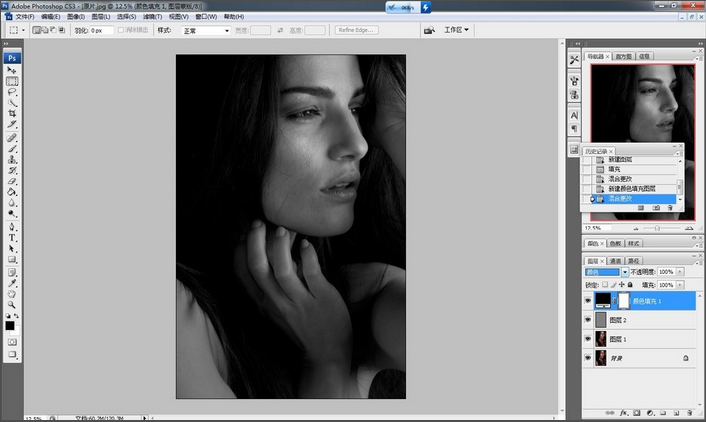Select the Brush tool
The height and width of the screenshot is (422, 706).
(x=12, y=149)
